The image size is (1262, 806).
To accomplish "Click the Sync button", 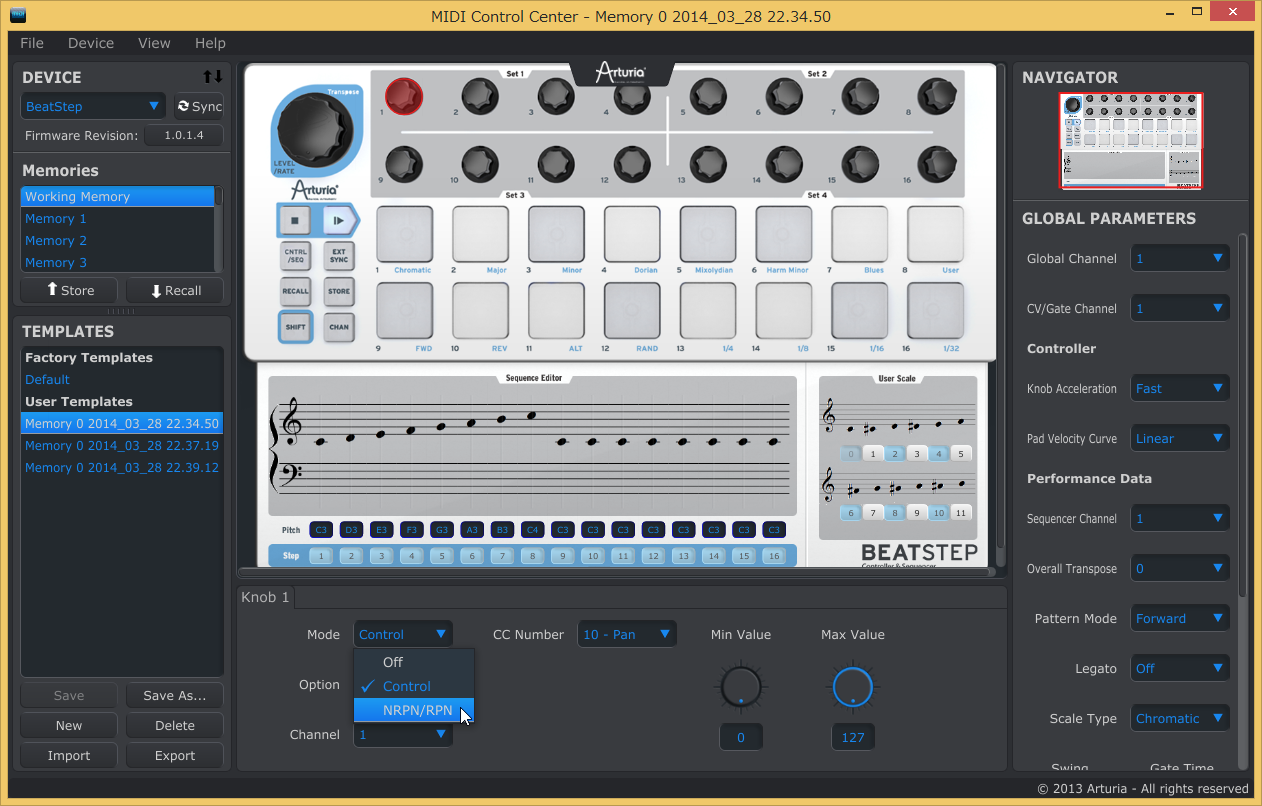I will [198, 106].
